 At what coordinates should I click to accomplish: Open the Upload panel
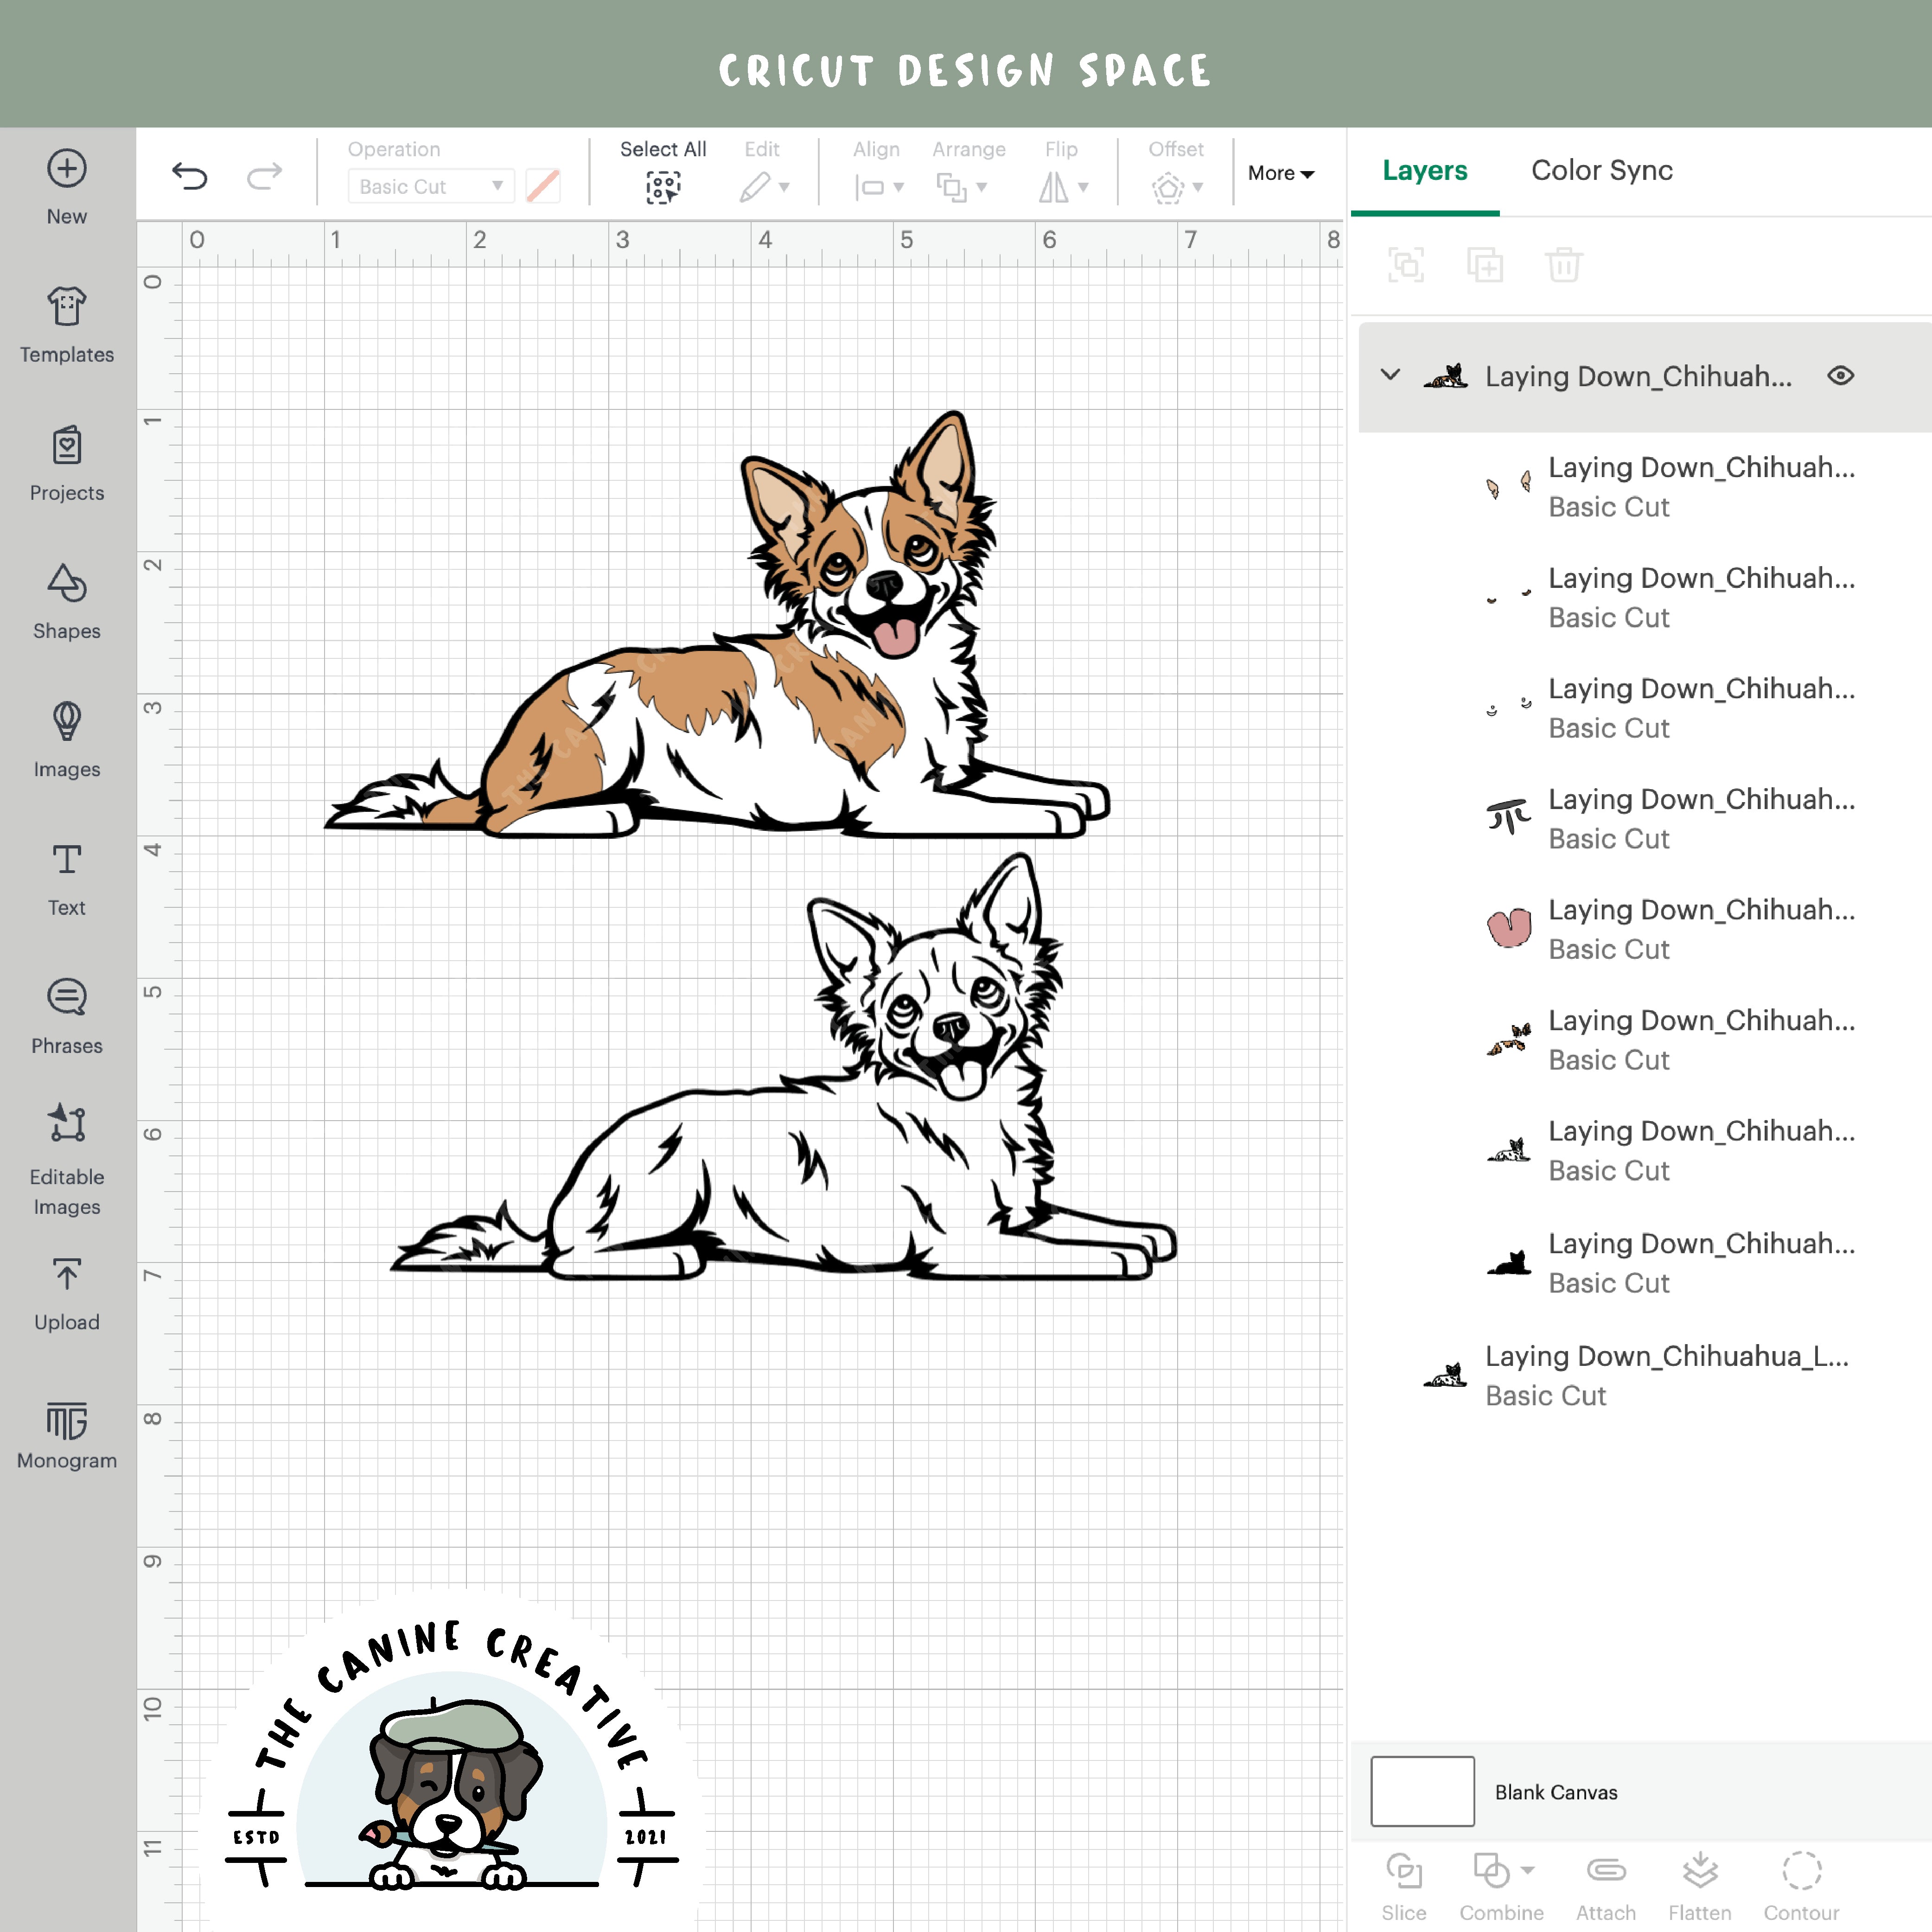click(66, 1288)
